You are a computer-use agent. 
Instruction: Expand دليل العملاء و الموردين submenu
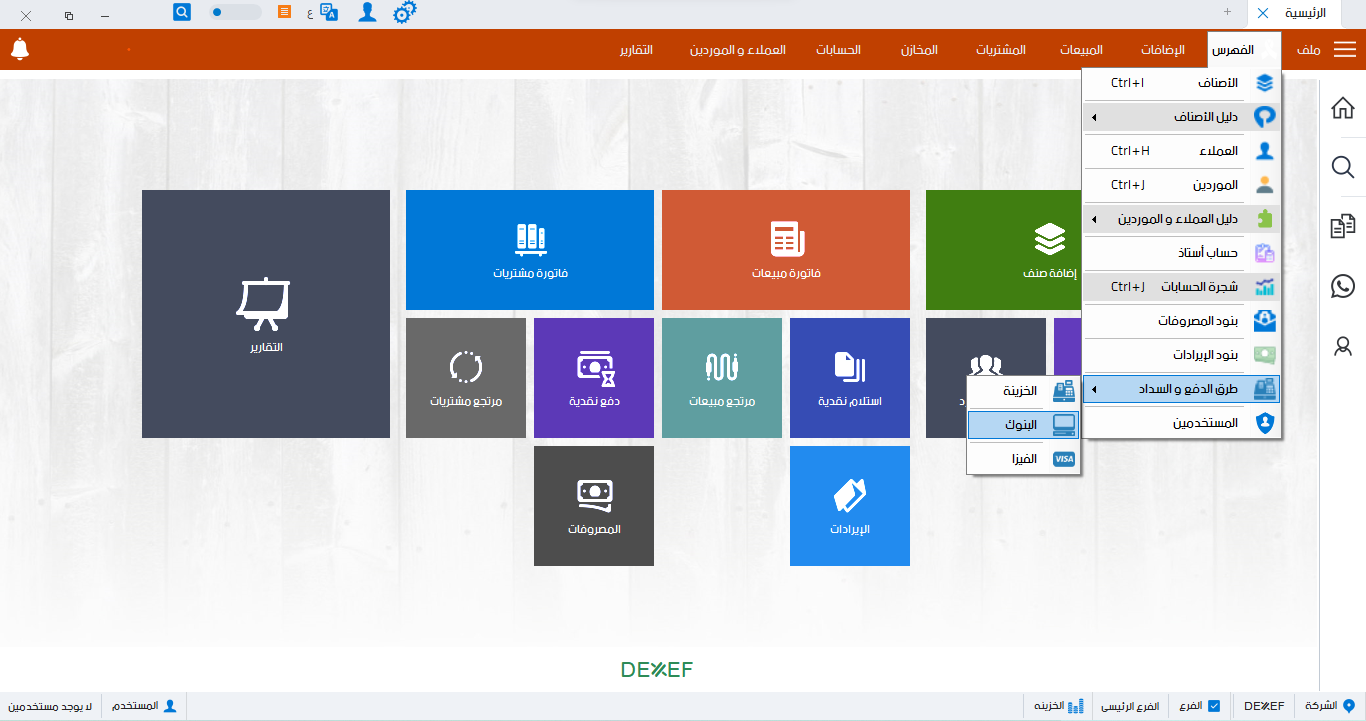(1181, 219)
